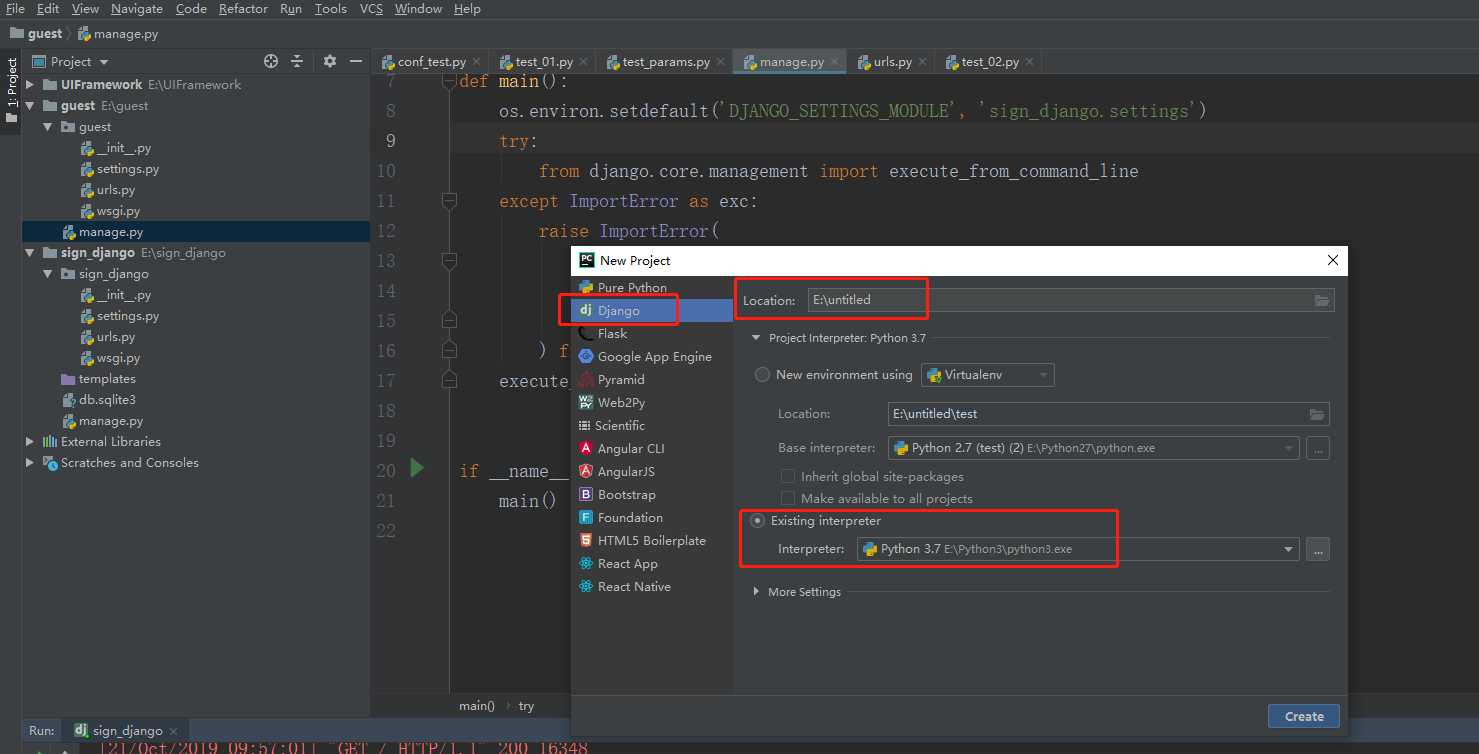
Task: Select Google App Engine project type
Action: 654,357
